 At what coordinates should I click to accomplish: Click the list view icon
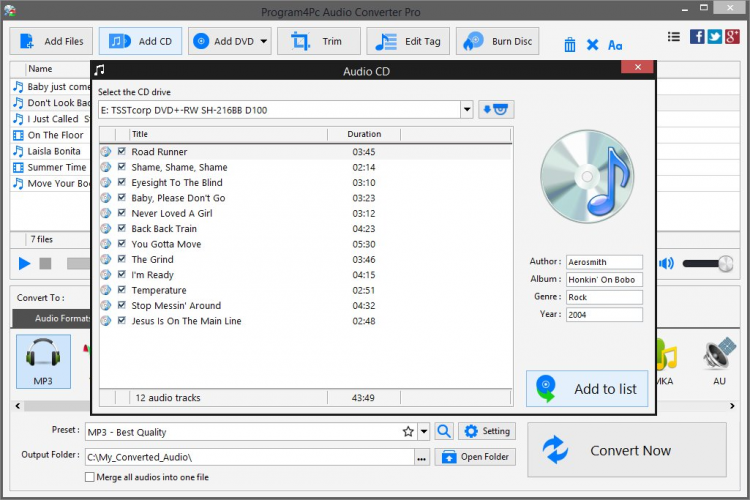pos(673,37)
